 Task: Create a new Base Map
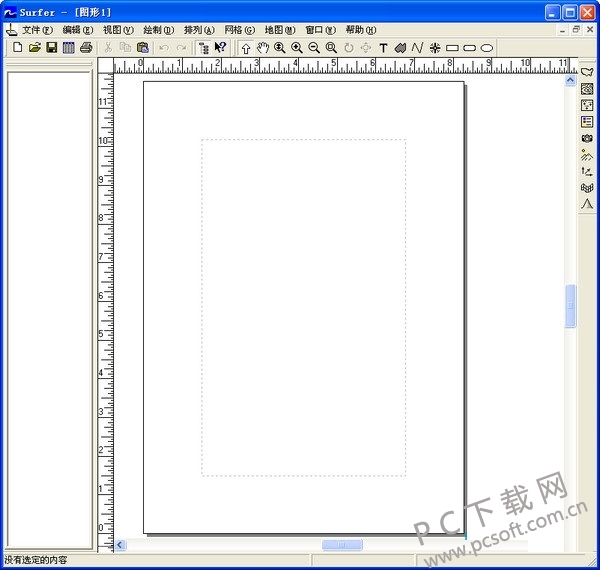pos(587,72)
